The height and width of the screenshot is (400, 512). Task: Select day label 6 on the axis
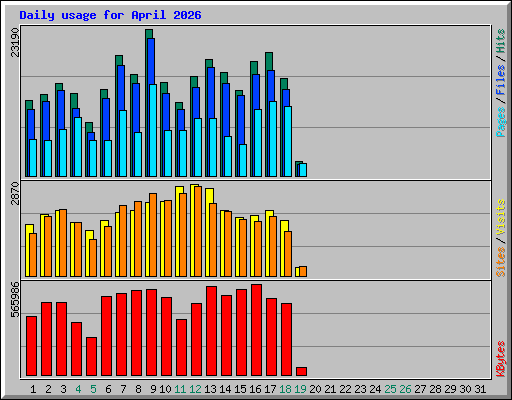pyautogui.click(x=108, y=389)
